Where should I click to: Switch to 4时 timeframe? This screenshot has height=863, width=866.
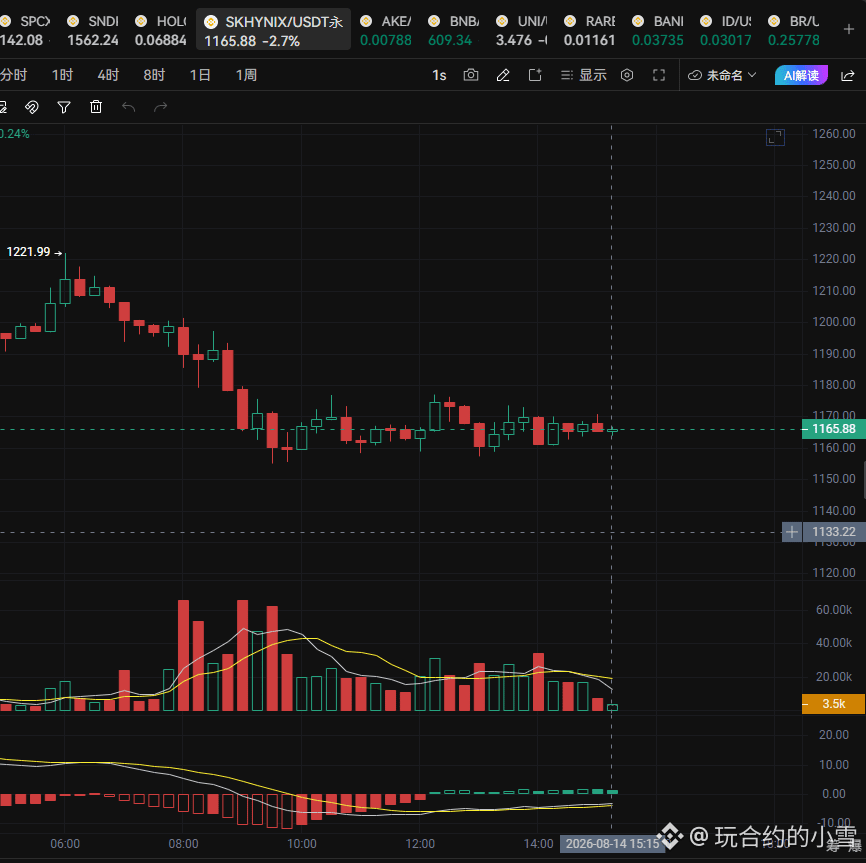pyautogui.click(x=108, y=75)
